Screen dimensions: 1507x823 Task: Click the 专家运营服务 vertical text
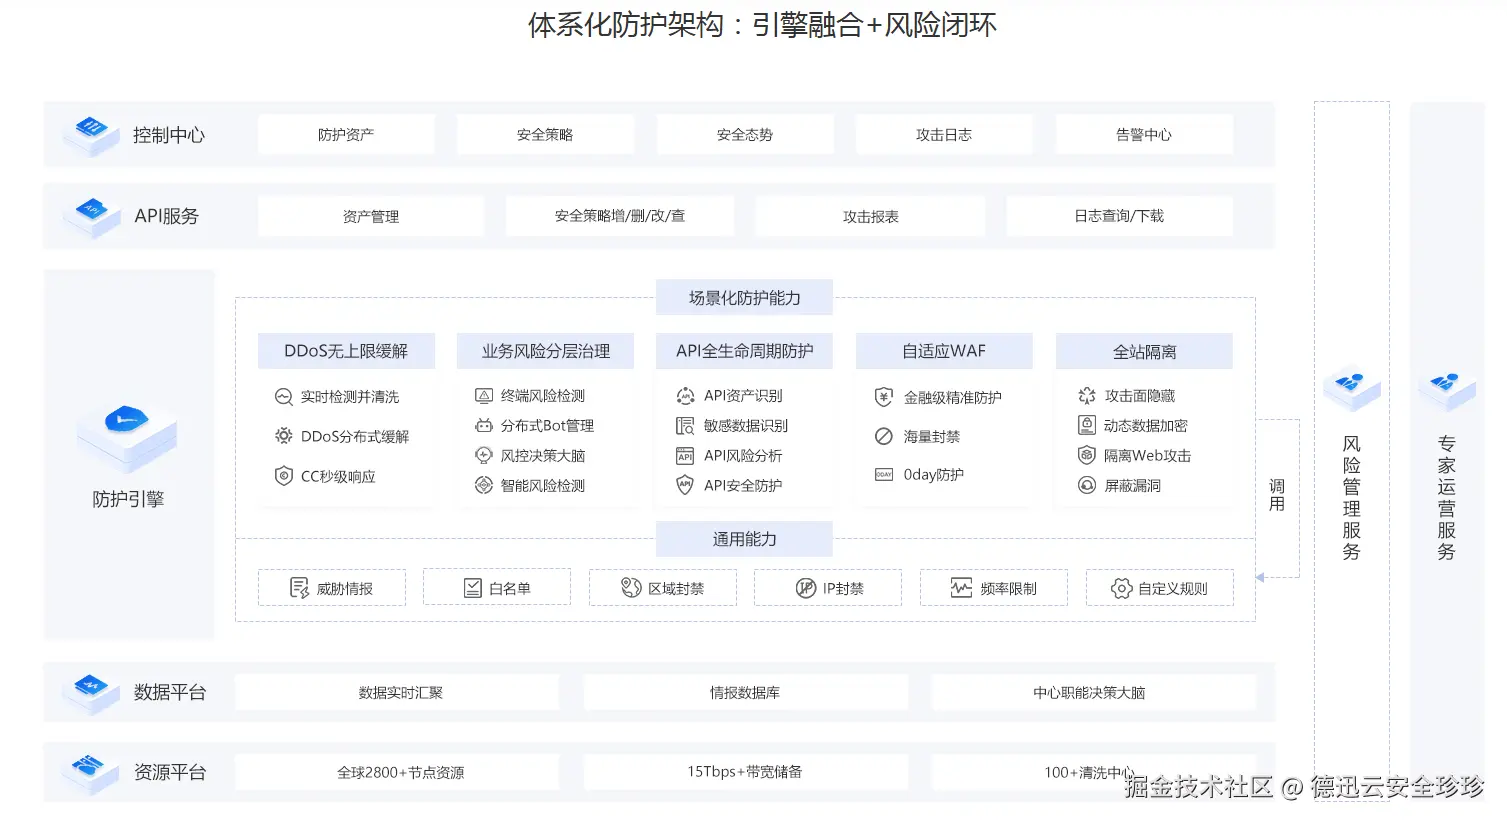(x=1446, y=497)
